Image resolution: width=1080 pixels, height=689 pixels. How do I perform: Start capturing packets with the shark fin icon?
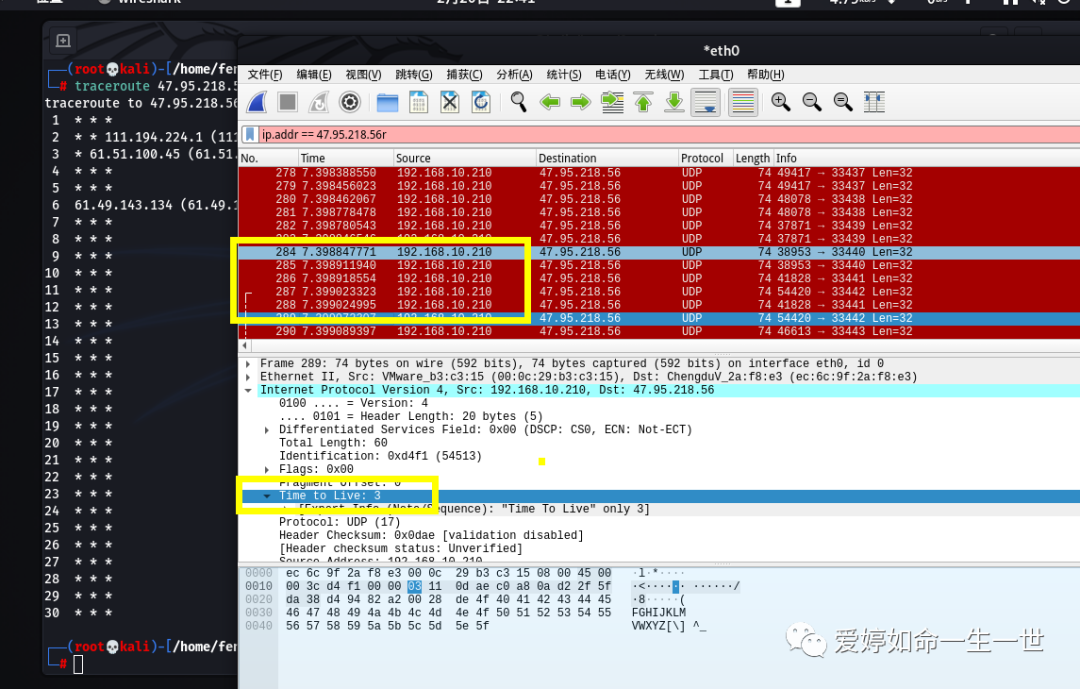257,103
